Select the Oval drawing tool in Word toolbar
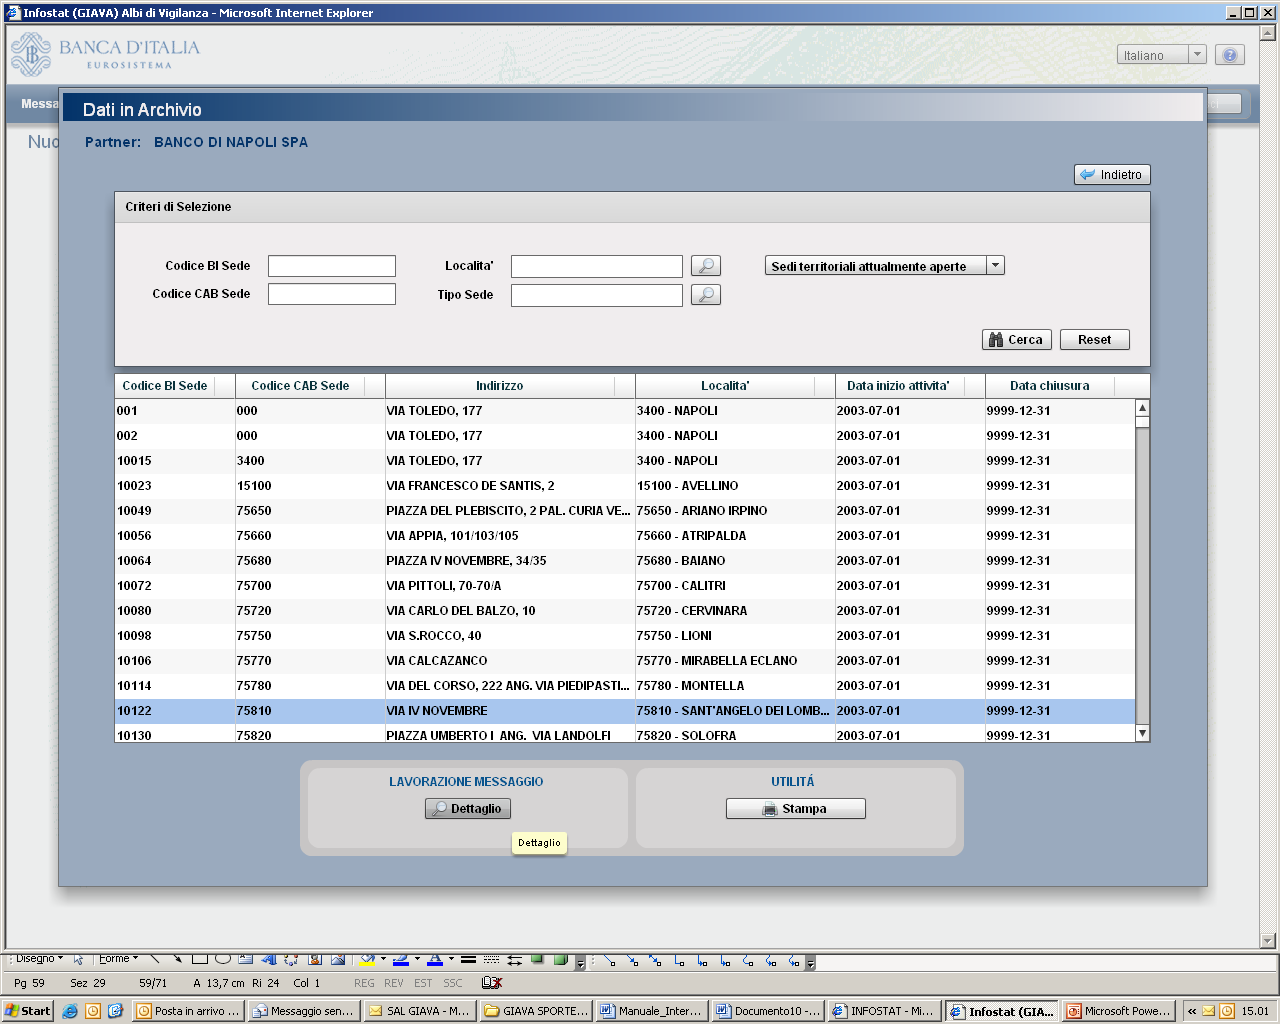Screen dimensions: 1280x1024 click(222, 959)
